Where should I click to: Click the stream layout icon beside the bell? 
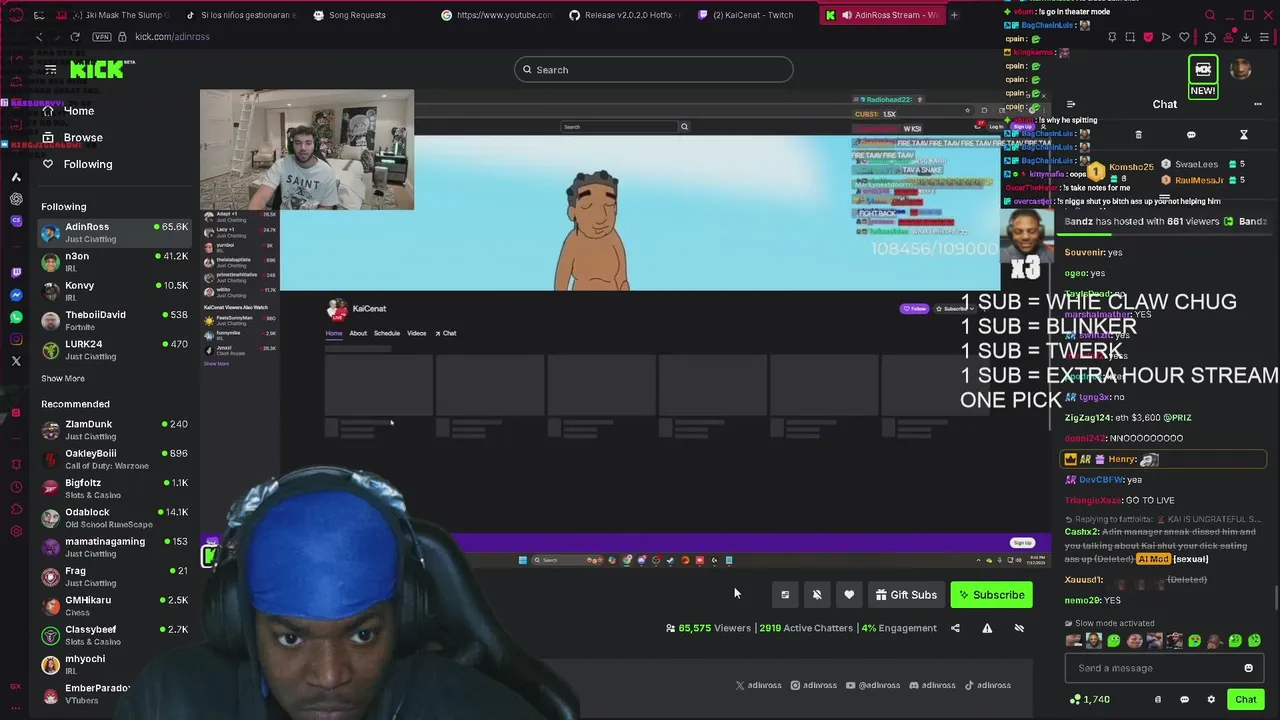pos(785,595)
